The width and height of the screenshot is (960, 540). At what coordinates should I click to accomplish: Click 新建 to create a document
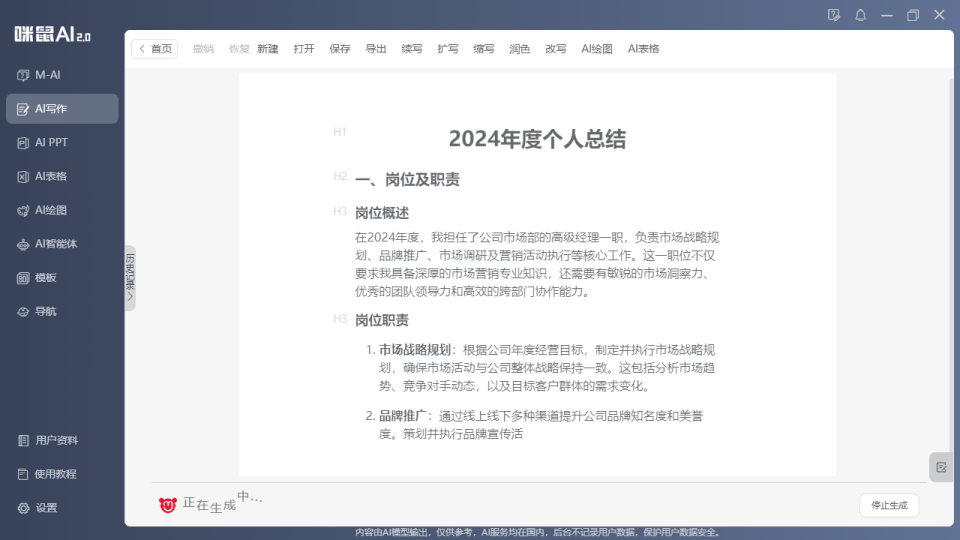268,49
